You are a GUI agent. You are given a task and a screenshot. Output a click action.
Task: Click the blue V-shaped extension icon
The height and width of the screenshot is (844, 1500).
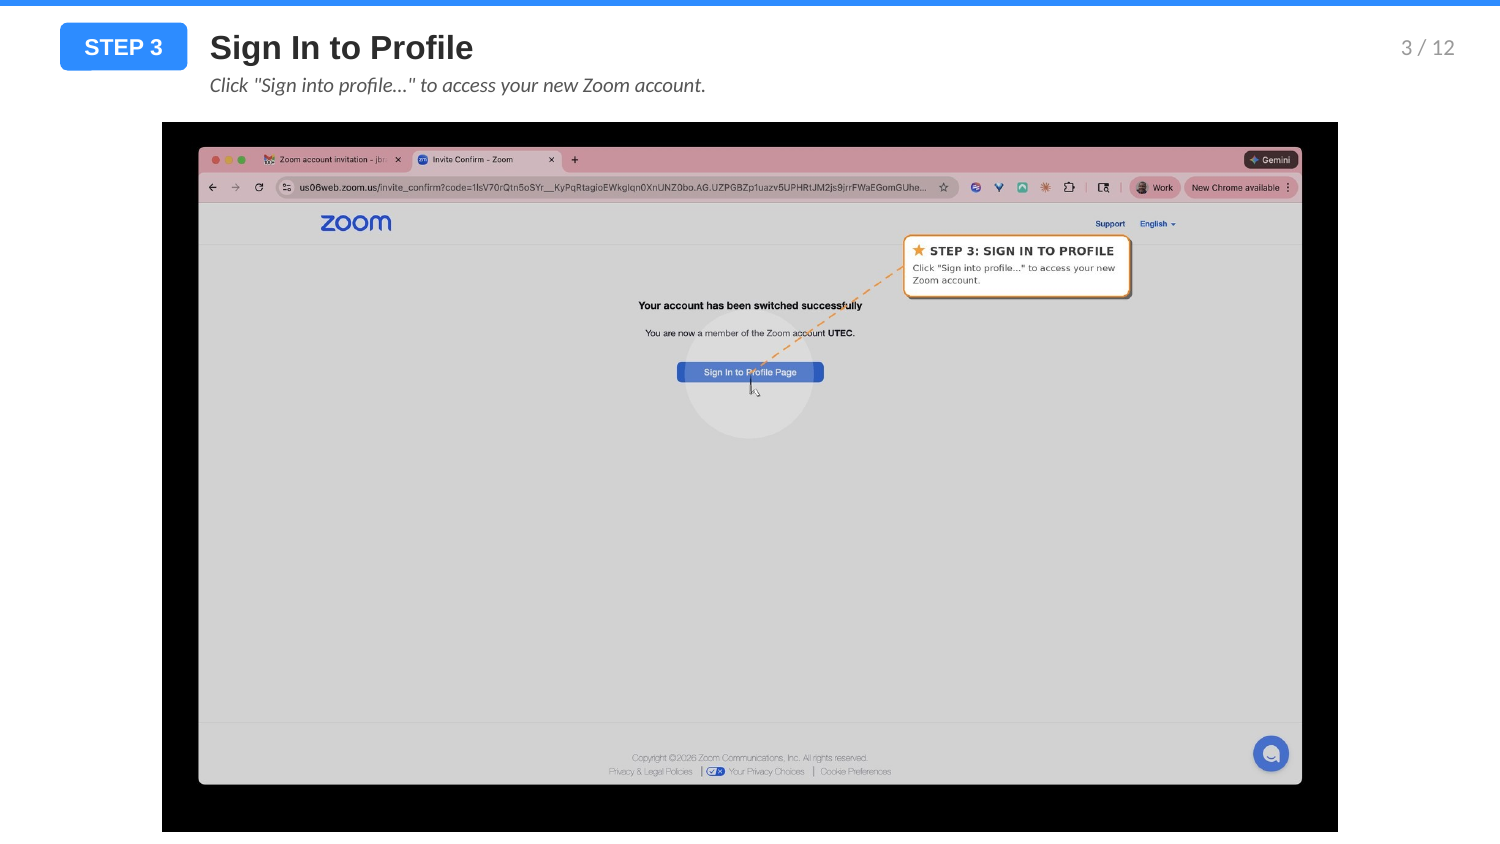999,187
